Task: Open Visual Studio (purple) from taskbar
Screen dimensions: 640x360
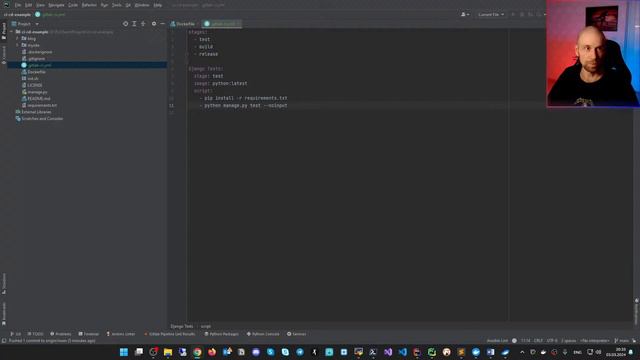Action: [x=388, y=352]
